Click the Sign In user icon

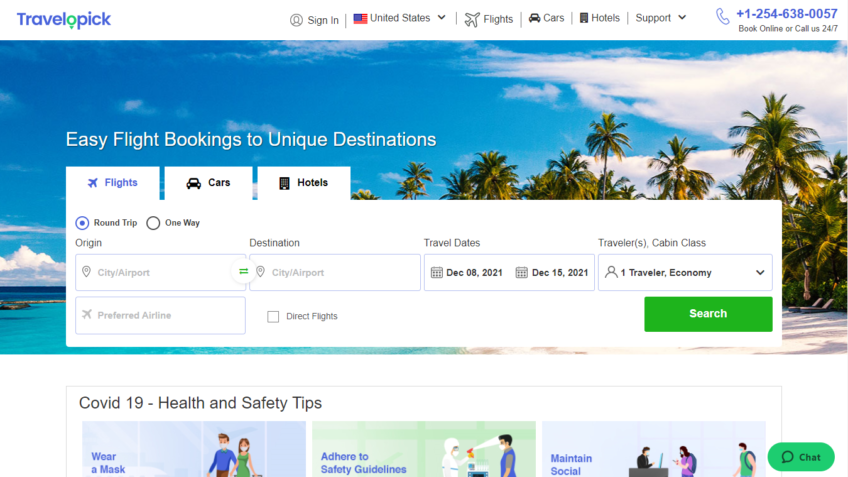(296, 20)
